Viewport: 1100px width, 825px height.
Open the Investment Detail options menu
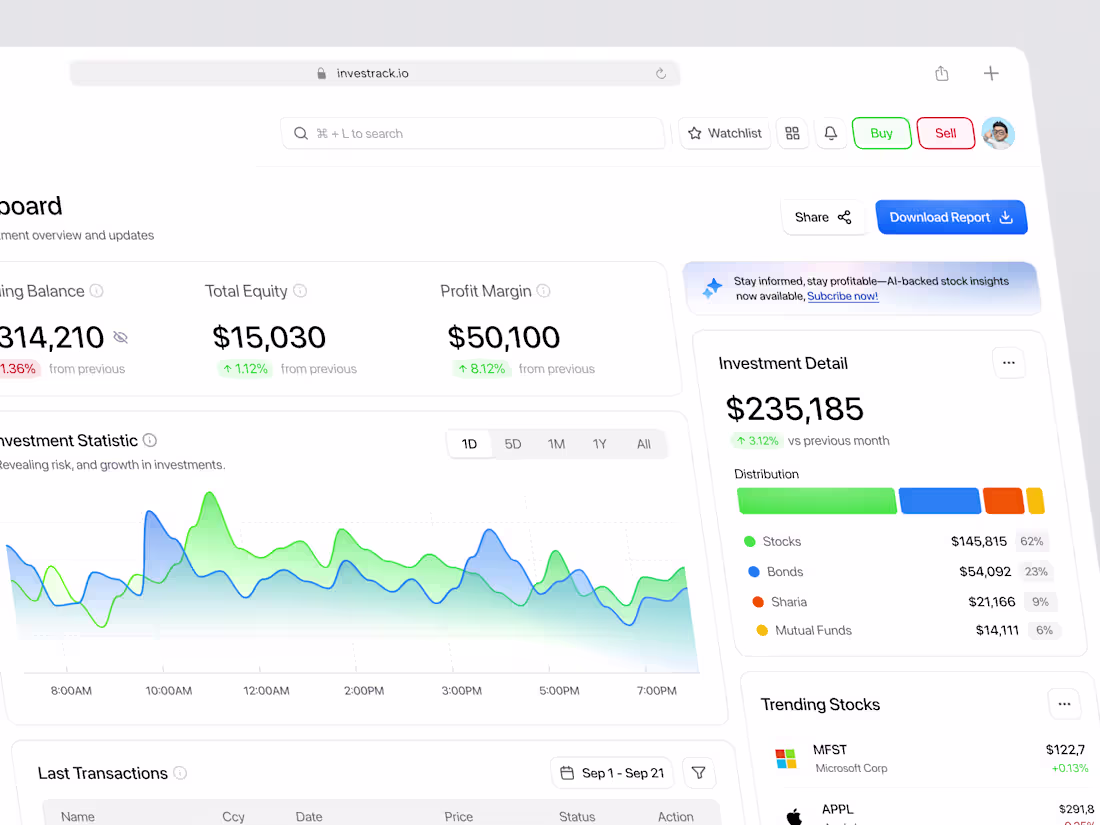tap(1009, 363)
